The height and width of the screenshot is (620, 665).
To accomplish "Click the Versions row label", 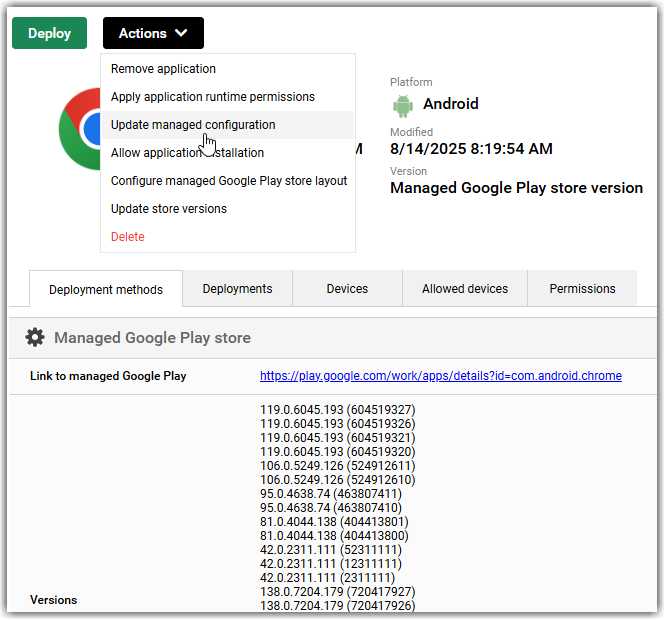I will [53, 600].
